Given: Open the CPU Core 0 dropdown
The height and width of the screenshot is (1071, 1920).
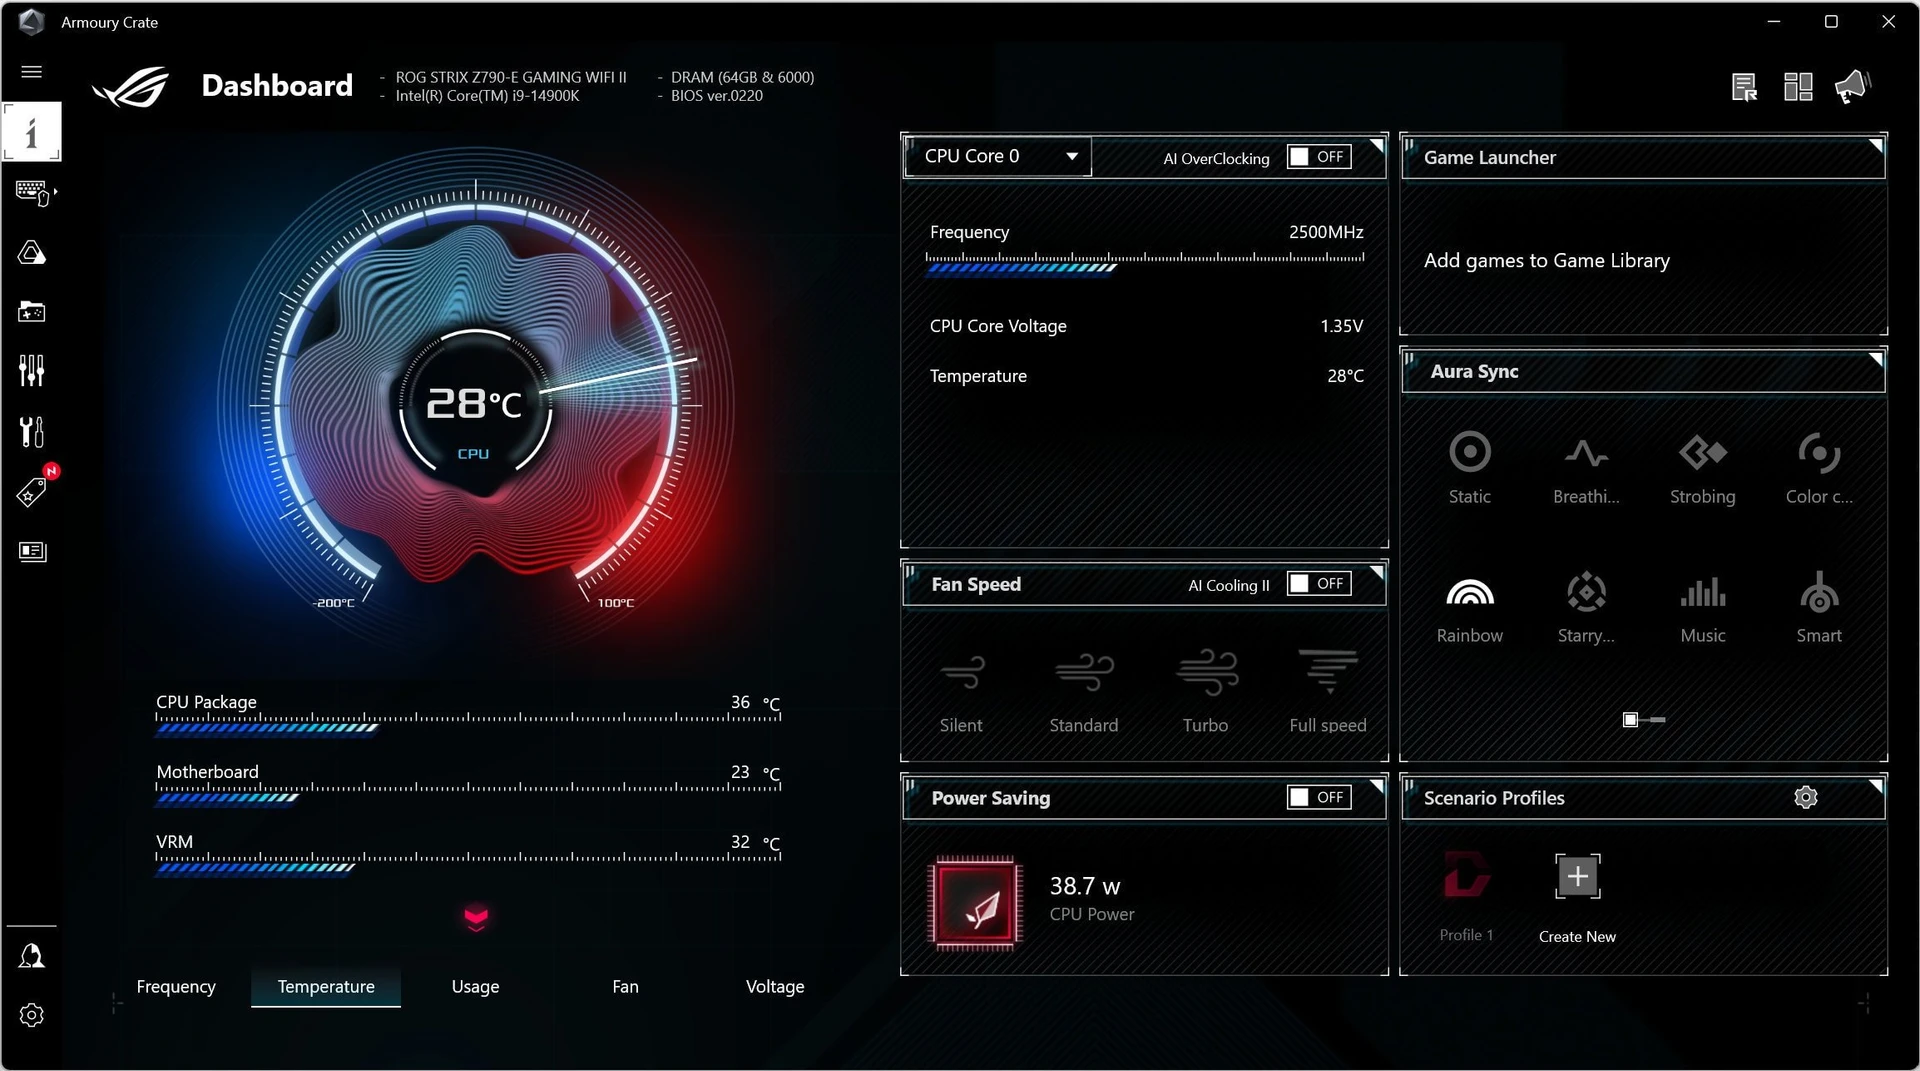Looking at the screenshot, I should click(x=998, y=156).
